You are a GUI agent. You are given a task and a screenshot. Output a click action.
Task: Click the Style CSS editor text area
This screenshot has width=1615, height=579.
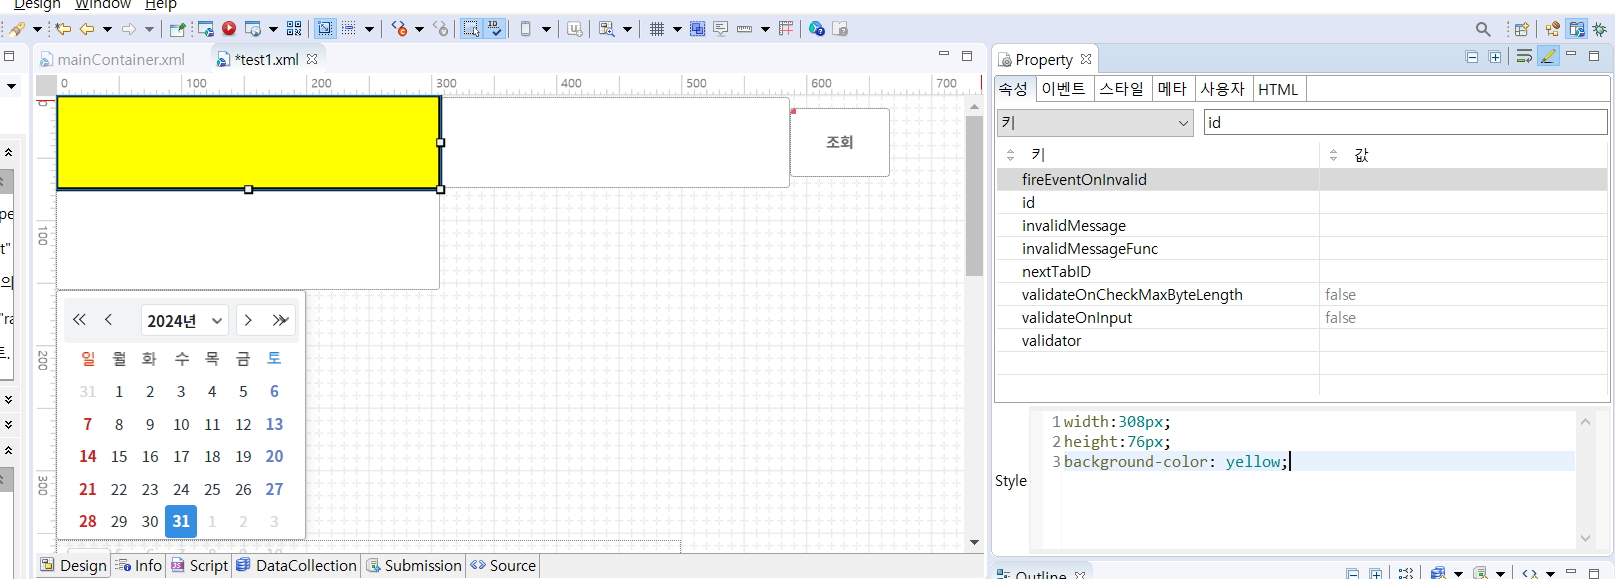point(1310,479)
